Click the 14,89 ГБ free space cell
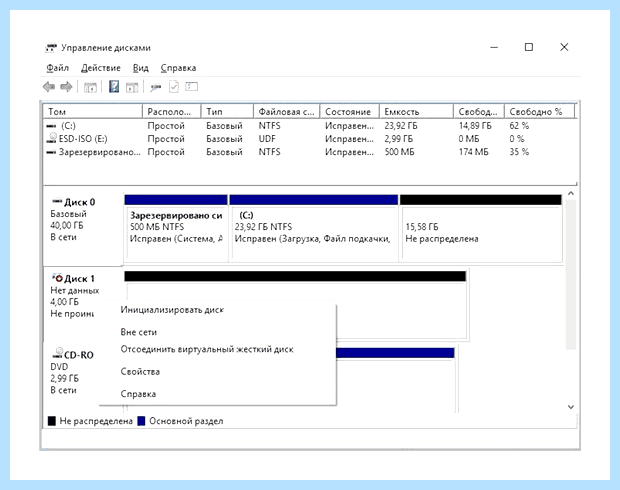 click(x=475, y=126)
